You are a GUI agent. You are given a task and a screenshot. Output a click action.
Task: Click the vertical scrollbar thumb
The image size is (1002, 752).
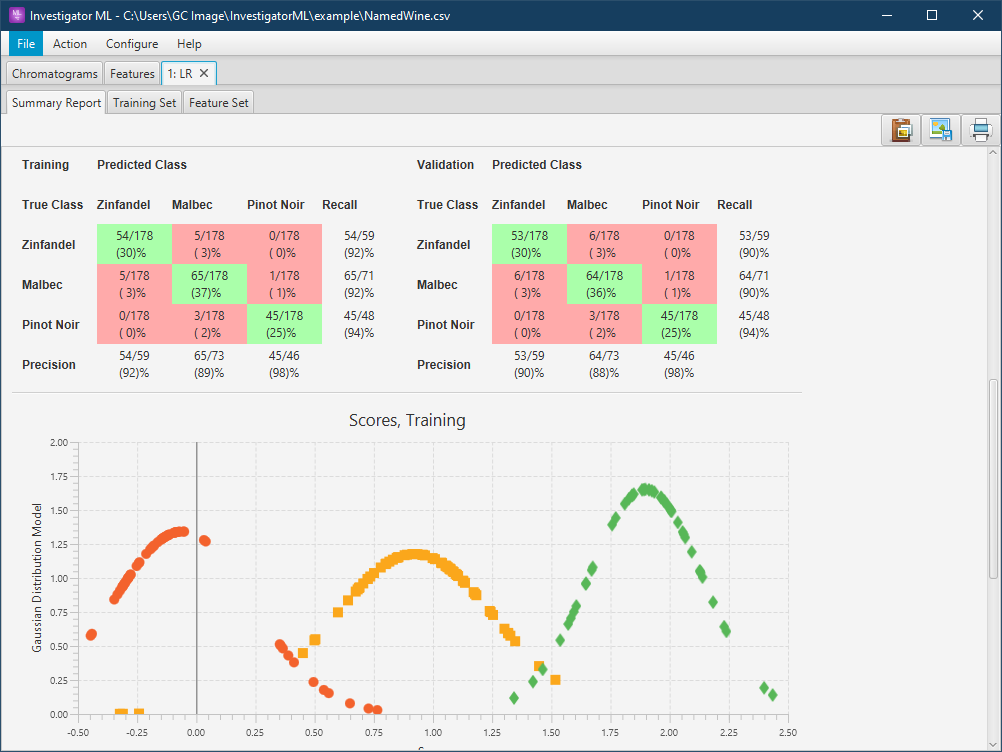pos(992,477)
